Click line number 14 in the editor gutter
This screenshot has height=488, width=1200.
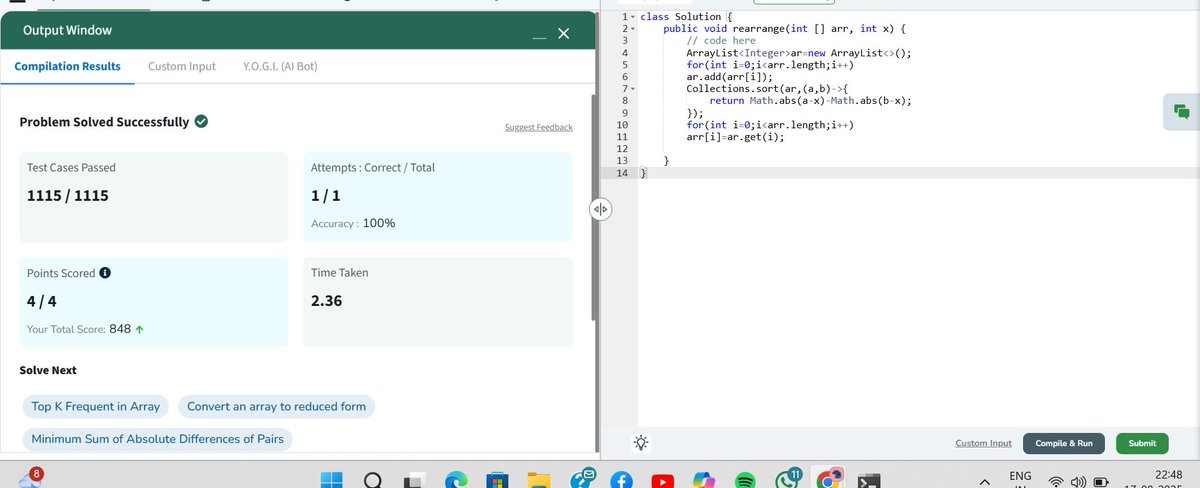[621, 173]
